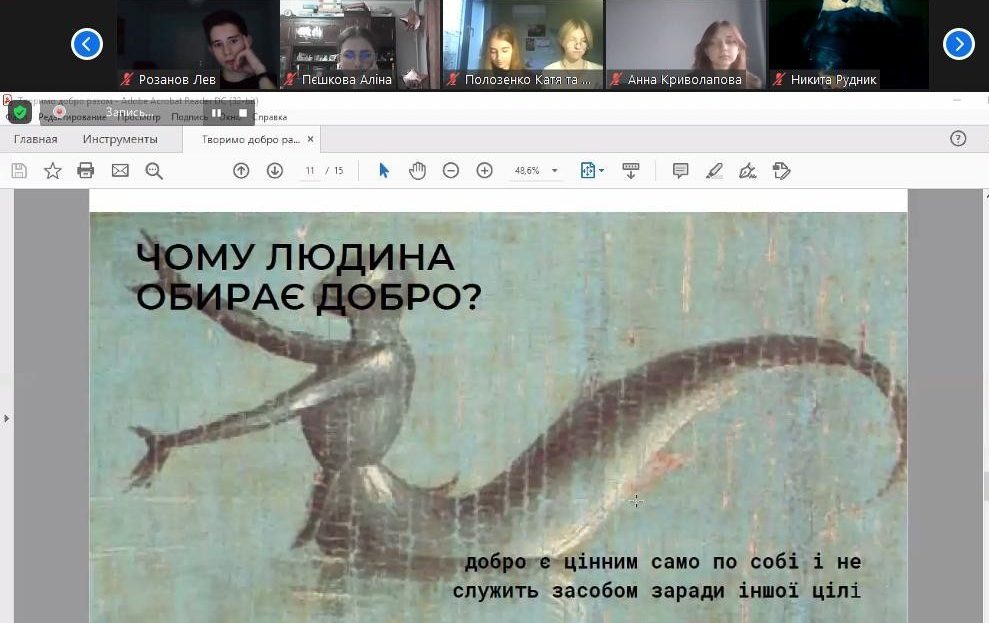Click the green shield security icon
Viewport: 989px width, 623px height.
point(20,113)
